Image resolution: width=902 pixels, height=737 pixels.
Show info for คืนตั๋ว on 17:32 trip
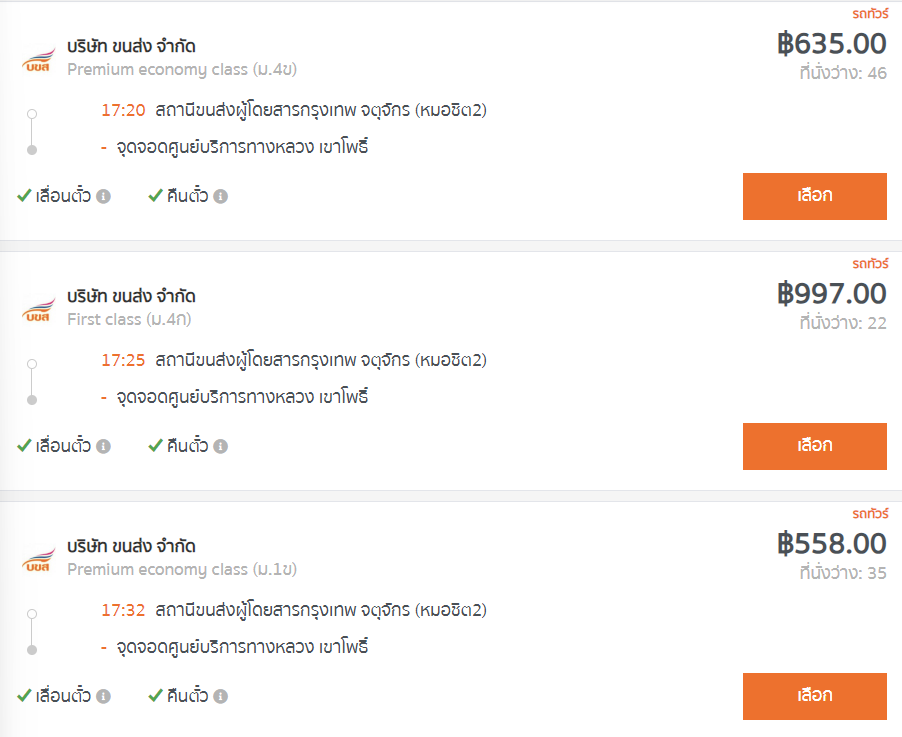(x=220, y=697)
